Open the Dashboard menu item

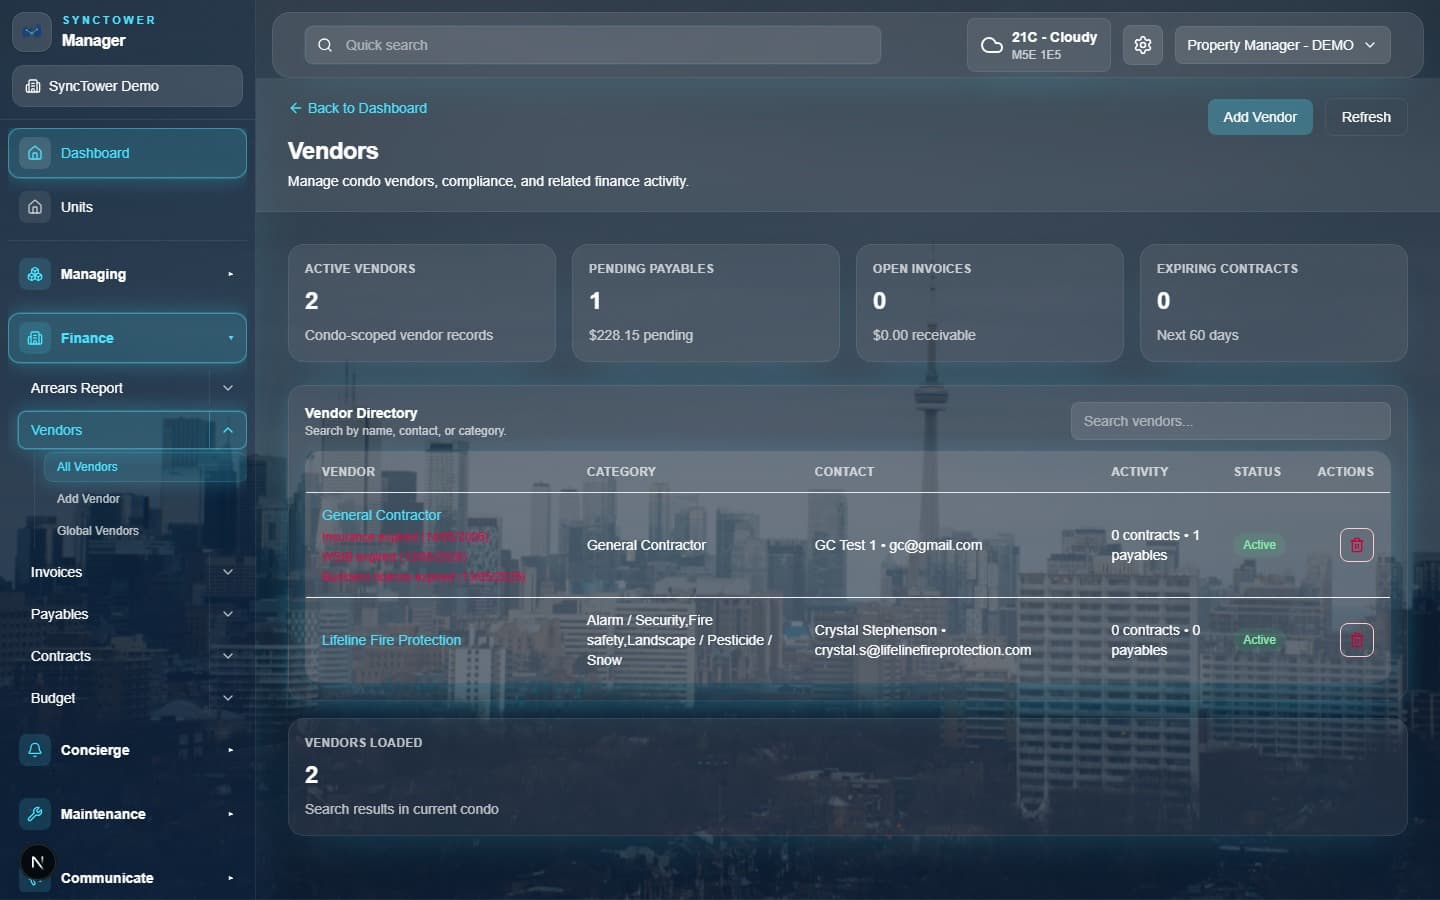[x=127, y=153]
